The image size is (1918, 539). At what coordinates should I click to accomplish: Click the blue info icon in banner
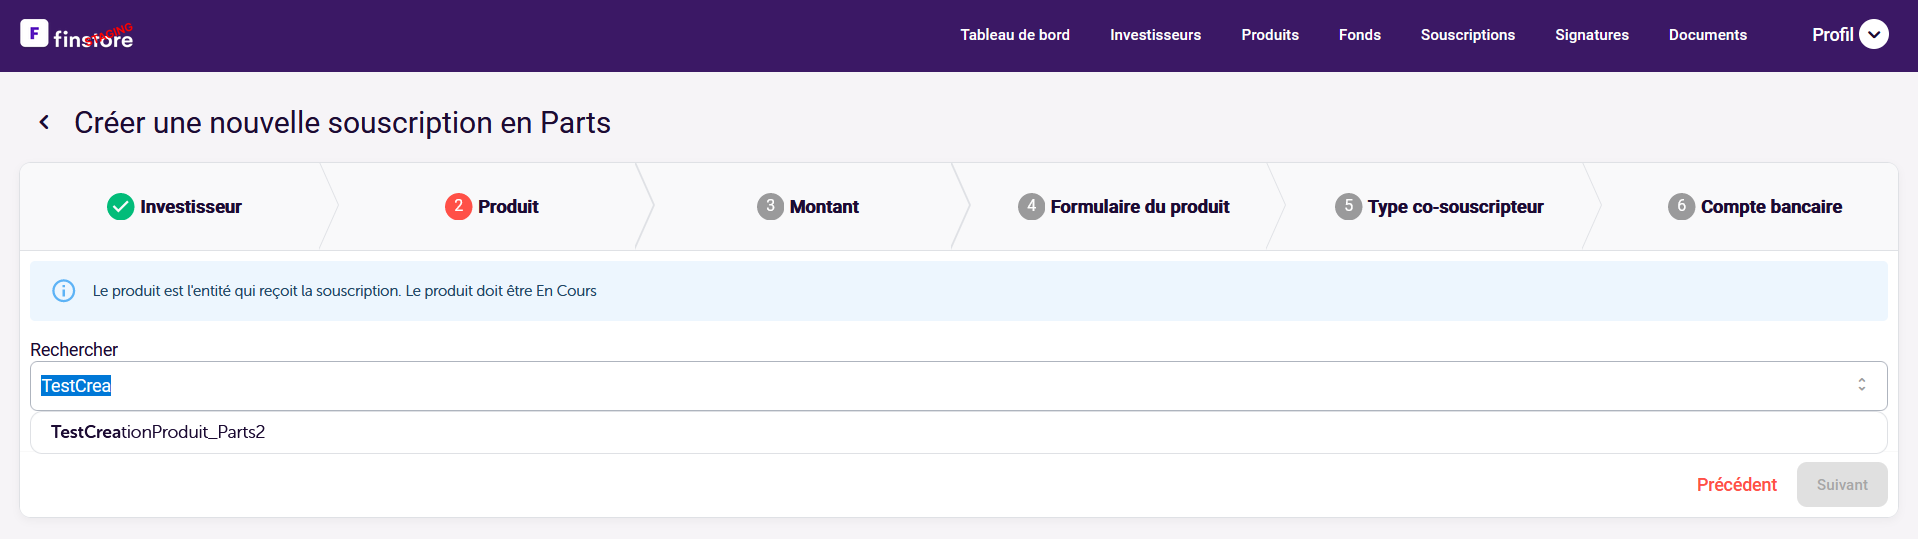(64, 291)
